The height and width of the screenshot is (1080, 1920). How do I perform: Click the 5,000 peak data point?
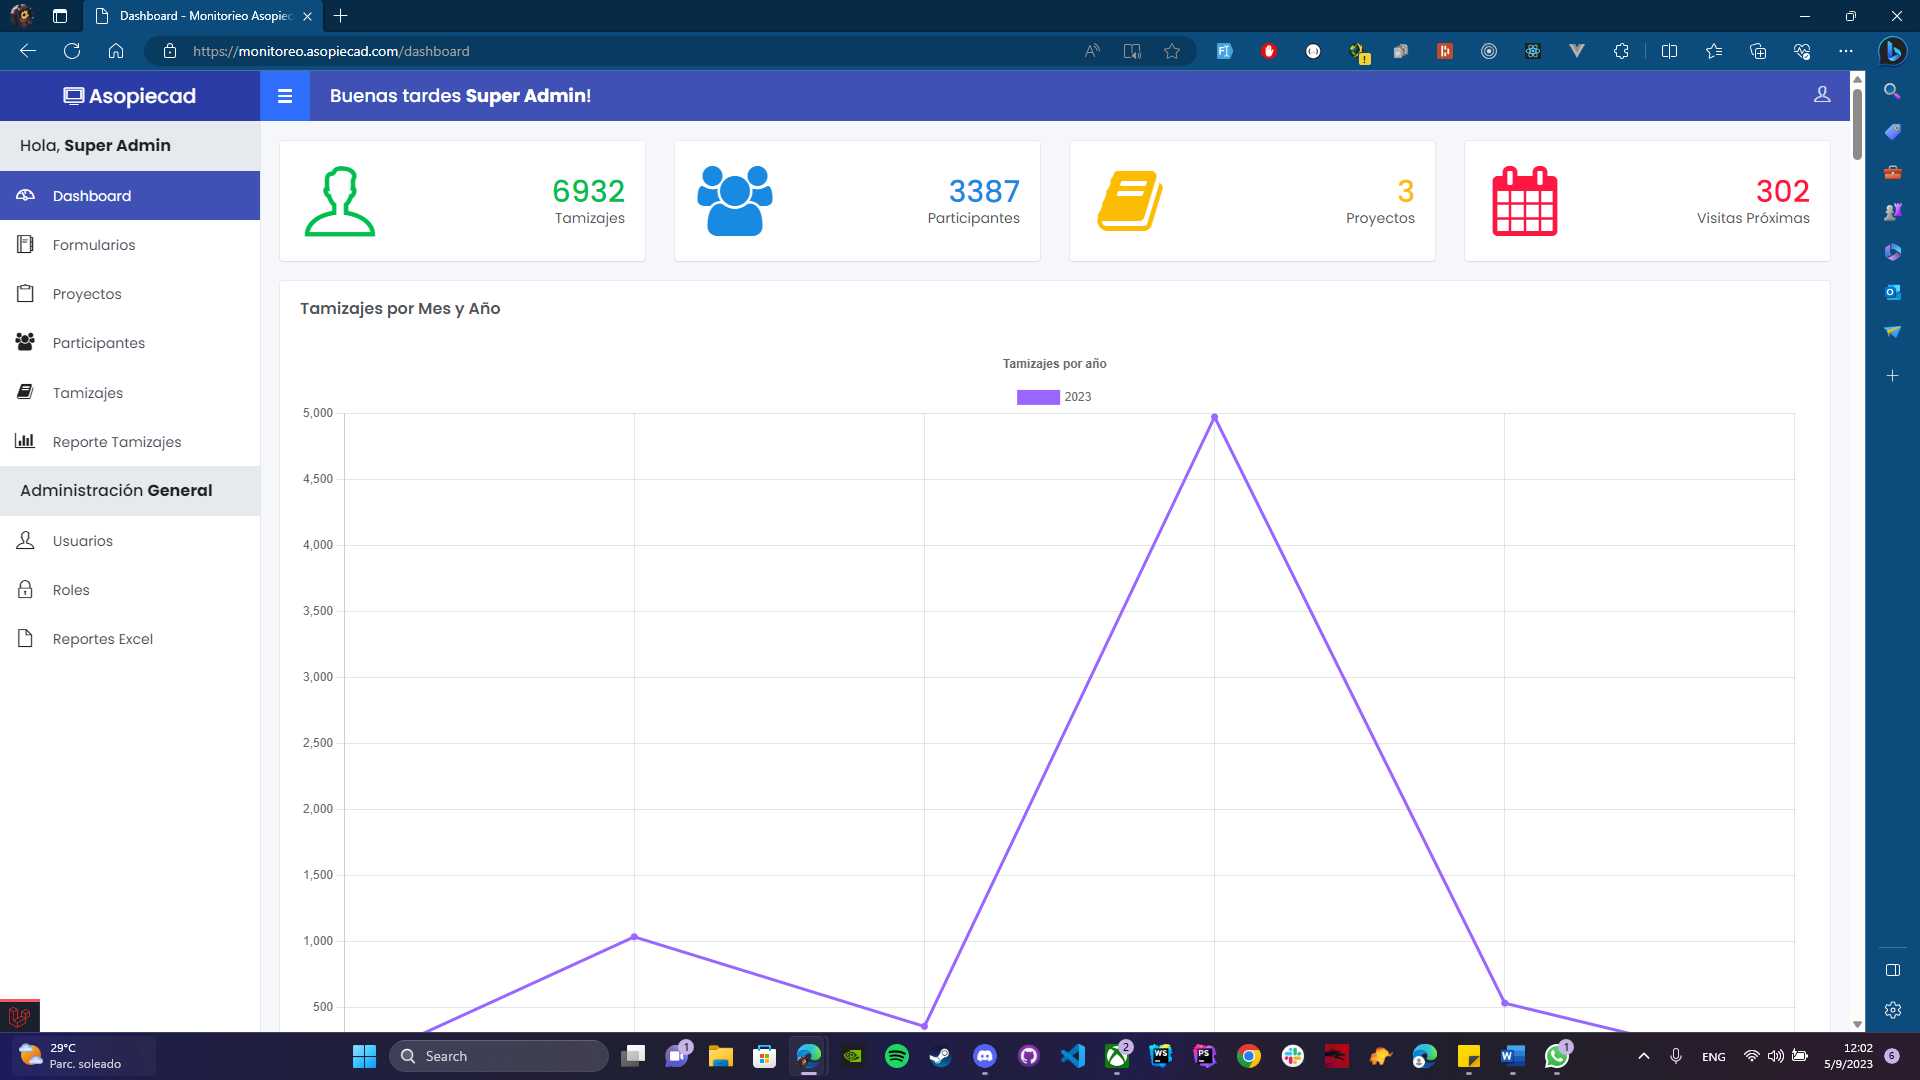tap(1214, 417)
